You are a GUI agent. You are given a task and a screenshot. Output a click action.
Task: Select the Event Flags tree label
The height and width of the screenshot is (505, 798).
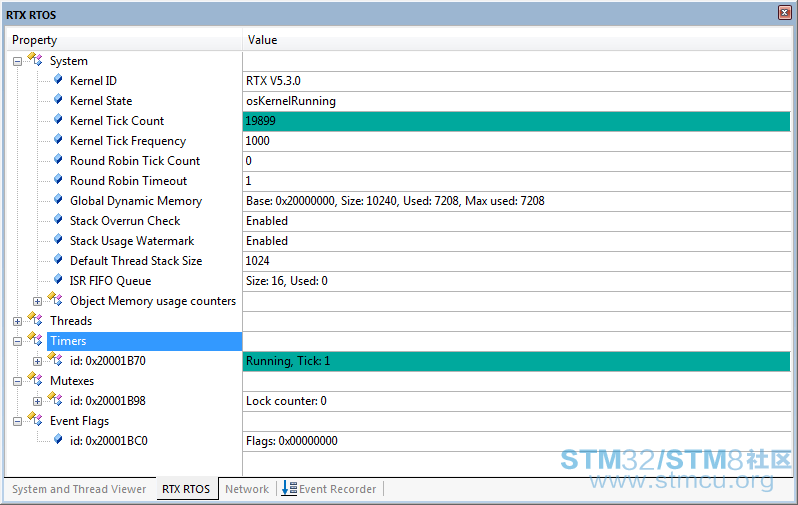[x=79, y=422]
